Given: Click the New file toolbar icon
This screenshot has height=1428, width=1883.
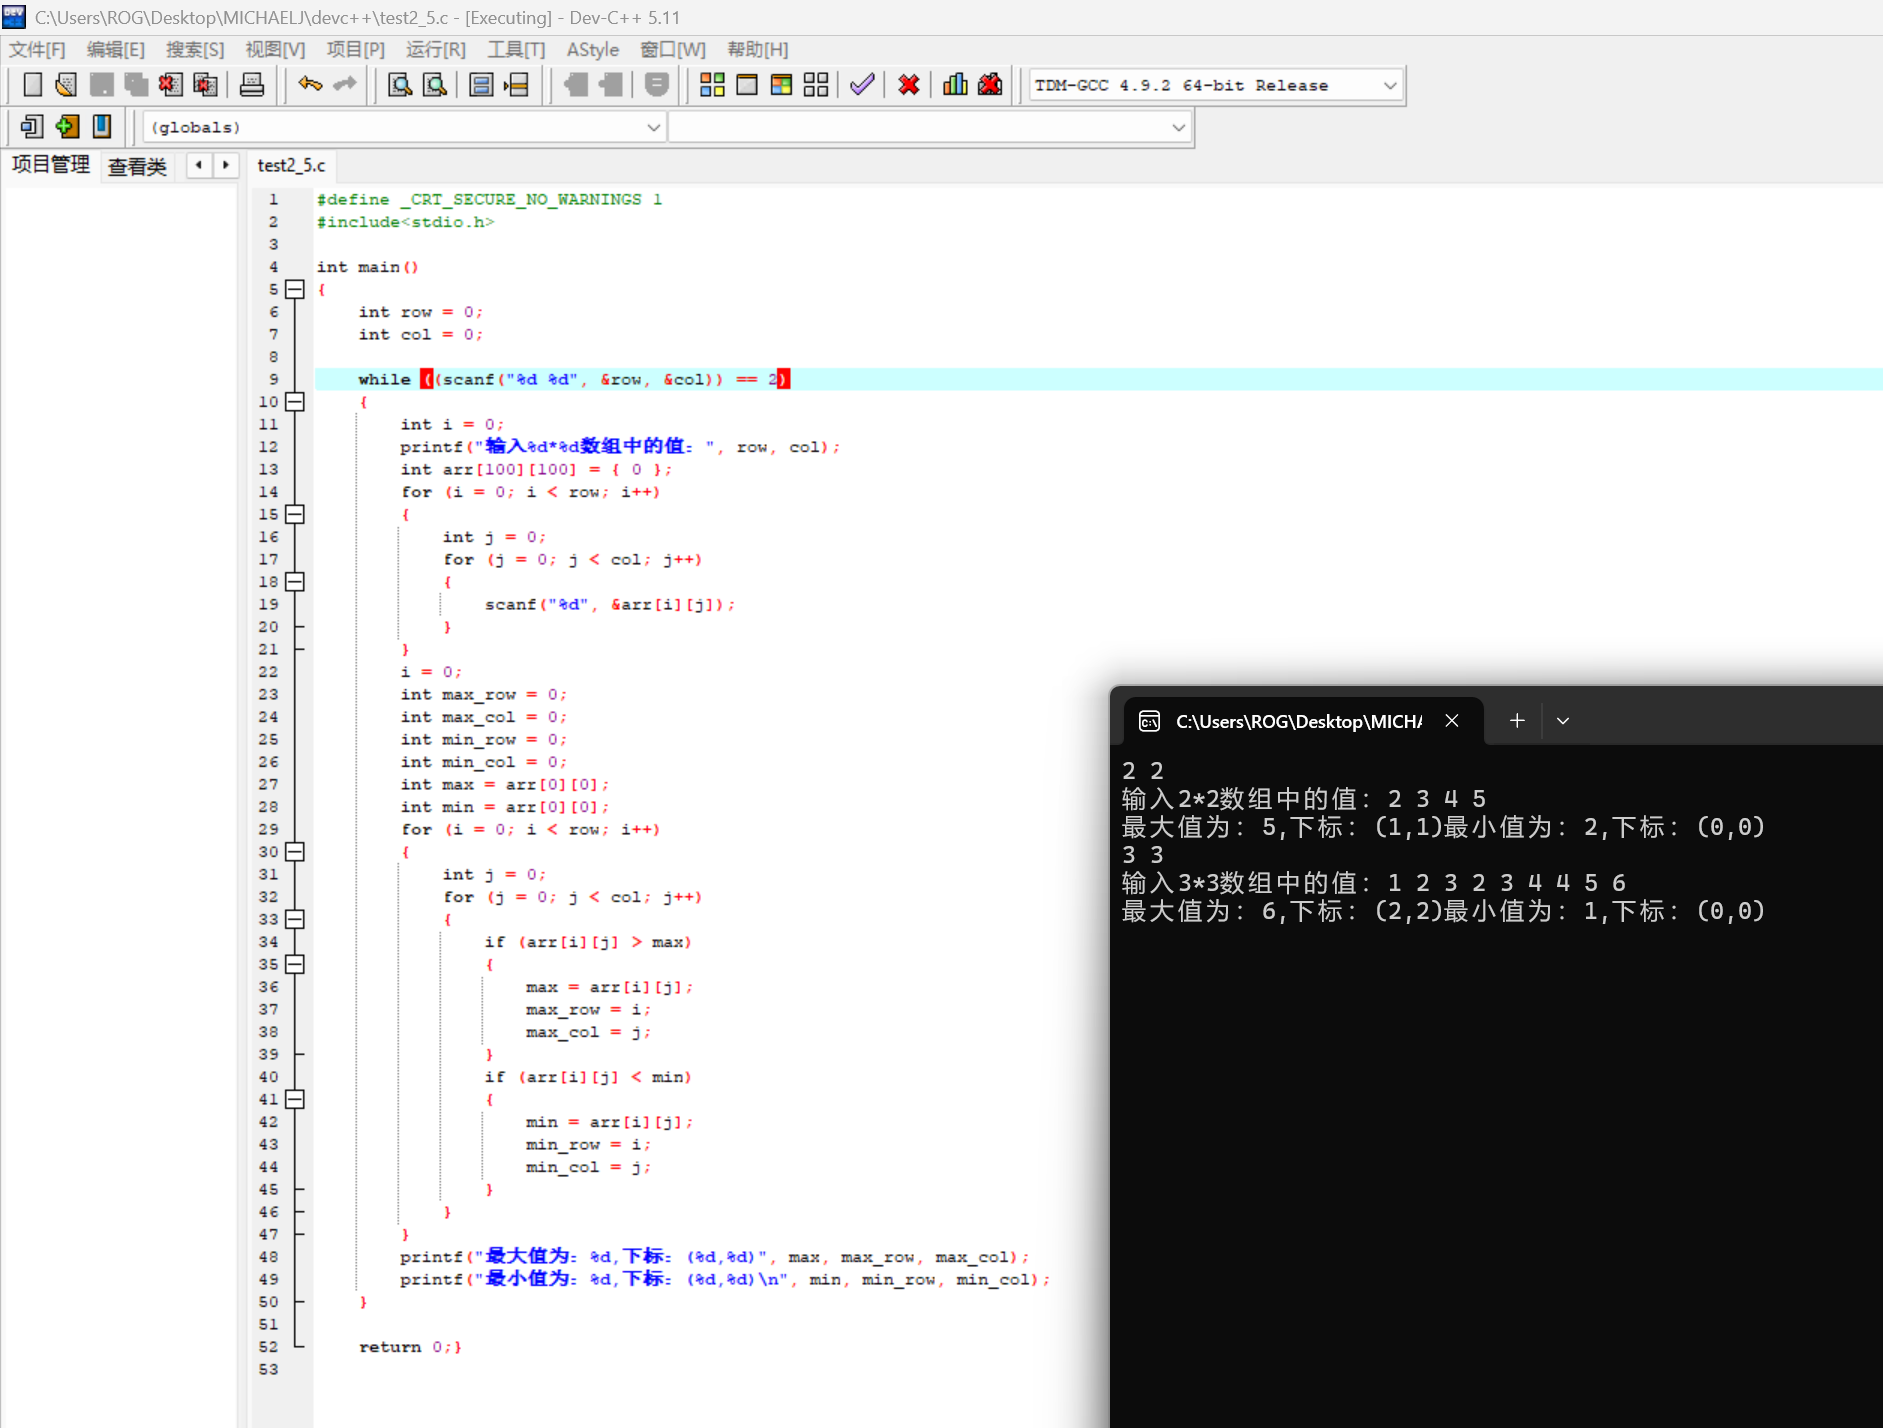Looking at the screenshot, I should (33, 85).
